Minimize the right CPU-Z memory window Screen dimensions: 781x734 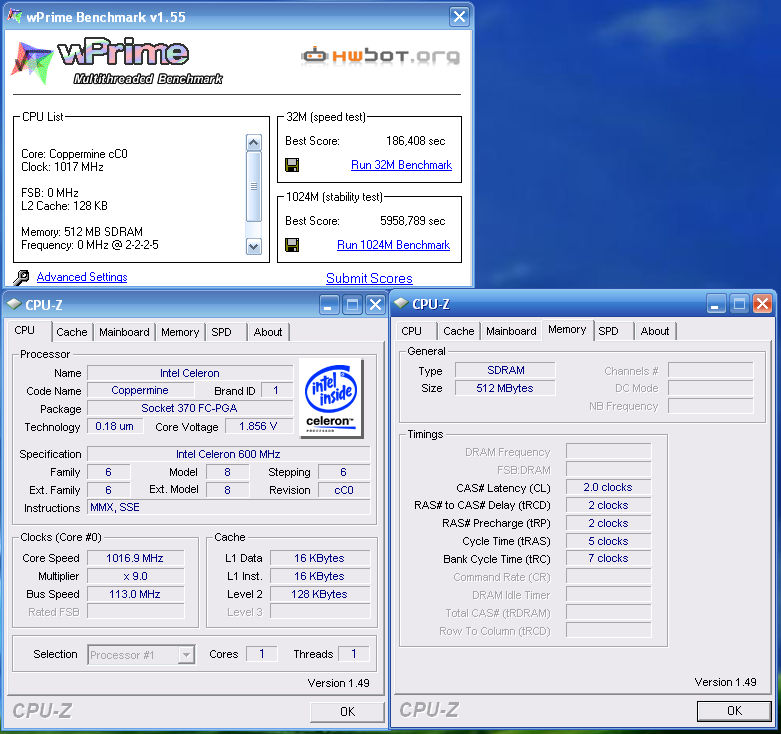(x=715, y=304)
